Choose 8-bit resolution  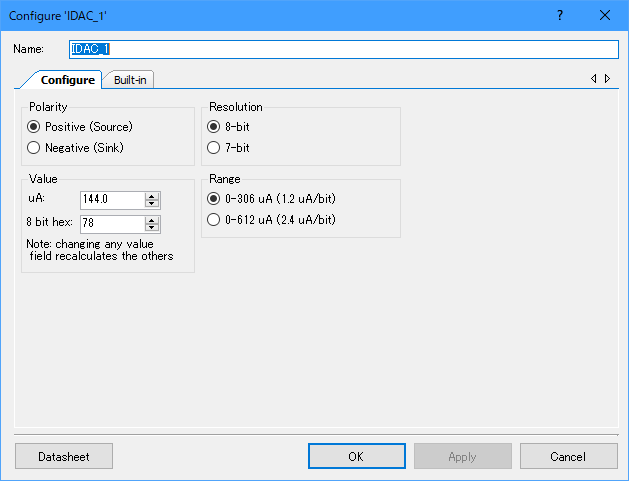(213, 127)
